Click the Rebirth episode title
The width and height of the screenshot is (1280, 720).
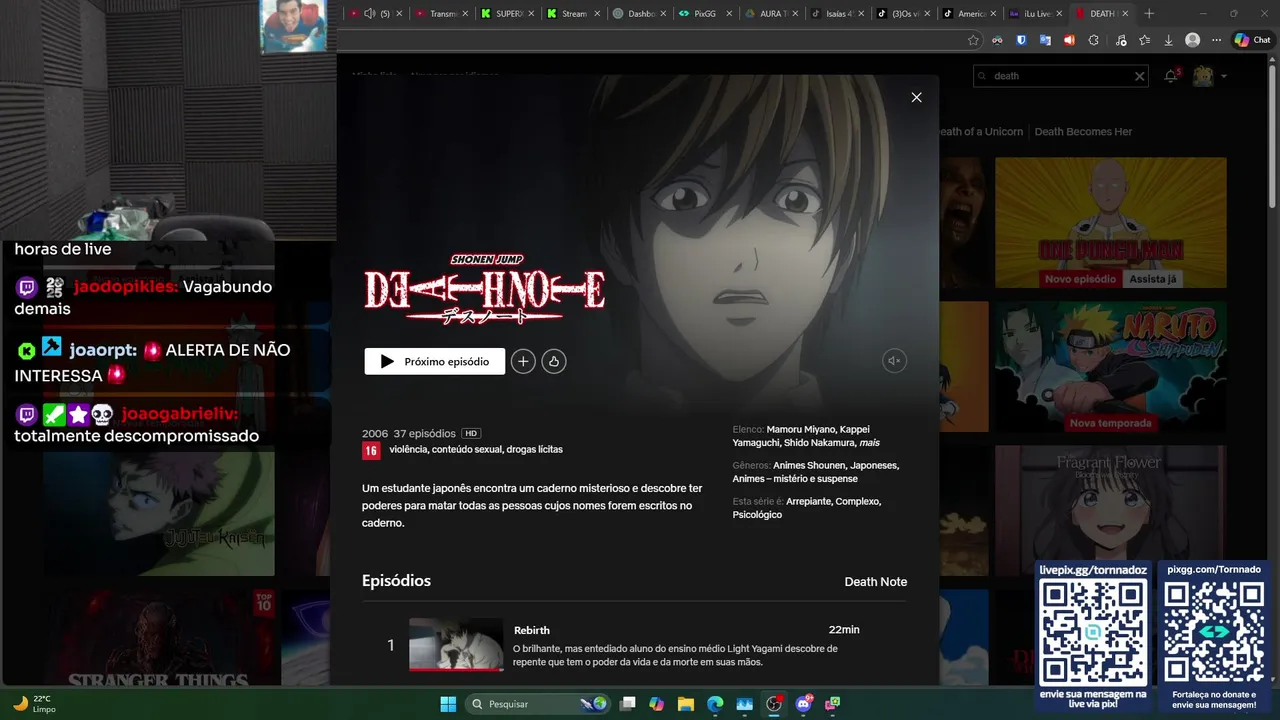[532, 630]
